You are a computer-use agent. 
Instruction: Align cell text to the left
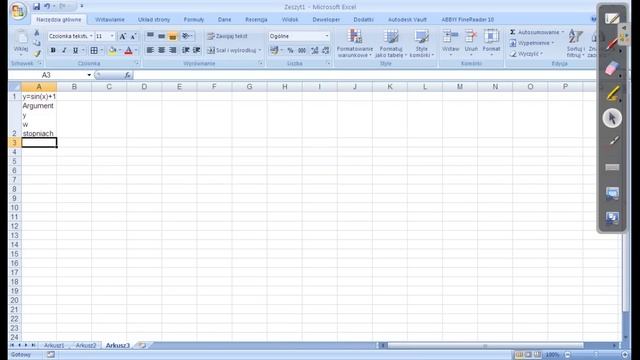pos(150,50)
